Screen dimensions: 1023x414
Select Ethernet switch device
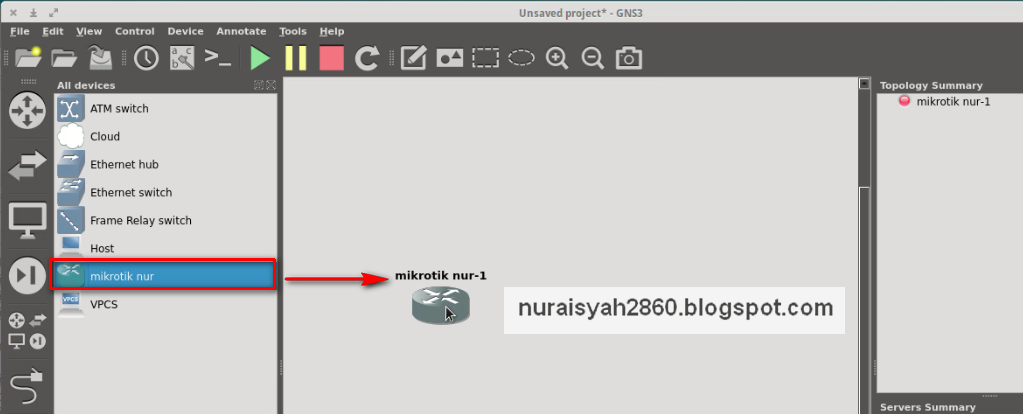tap(165, 193)
